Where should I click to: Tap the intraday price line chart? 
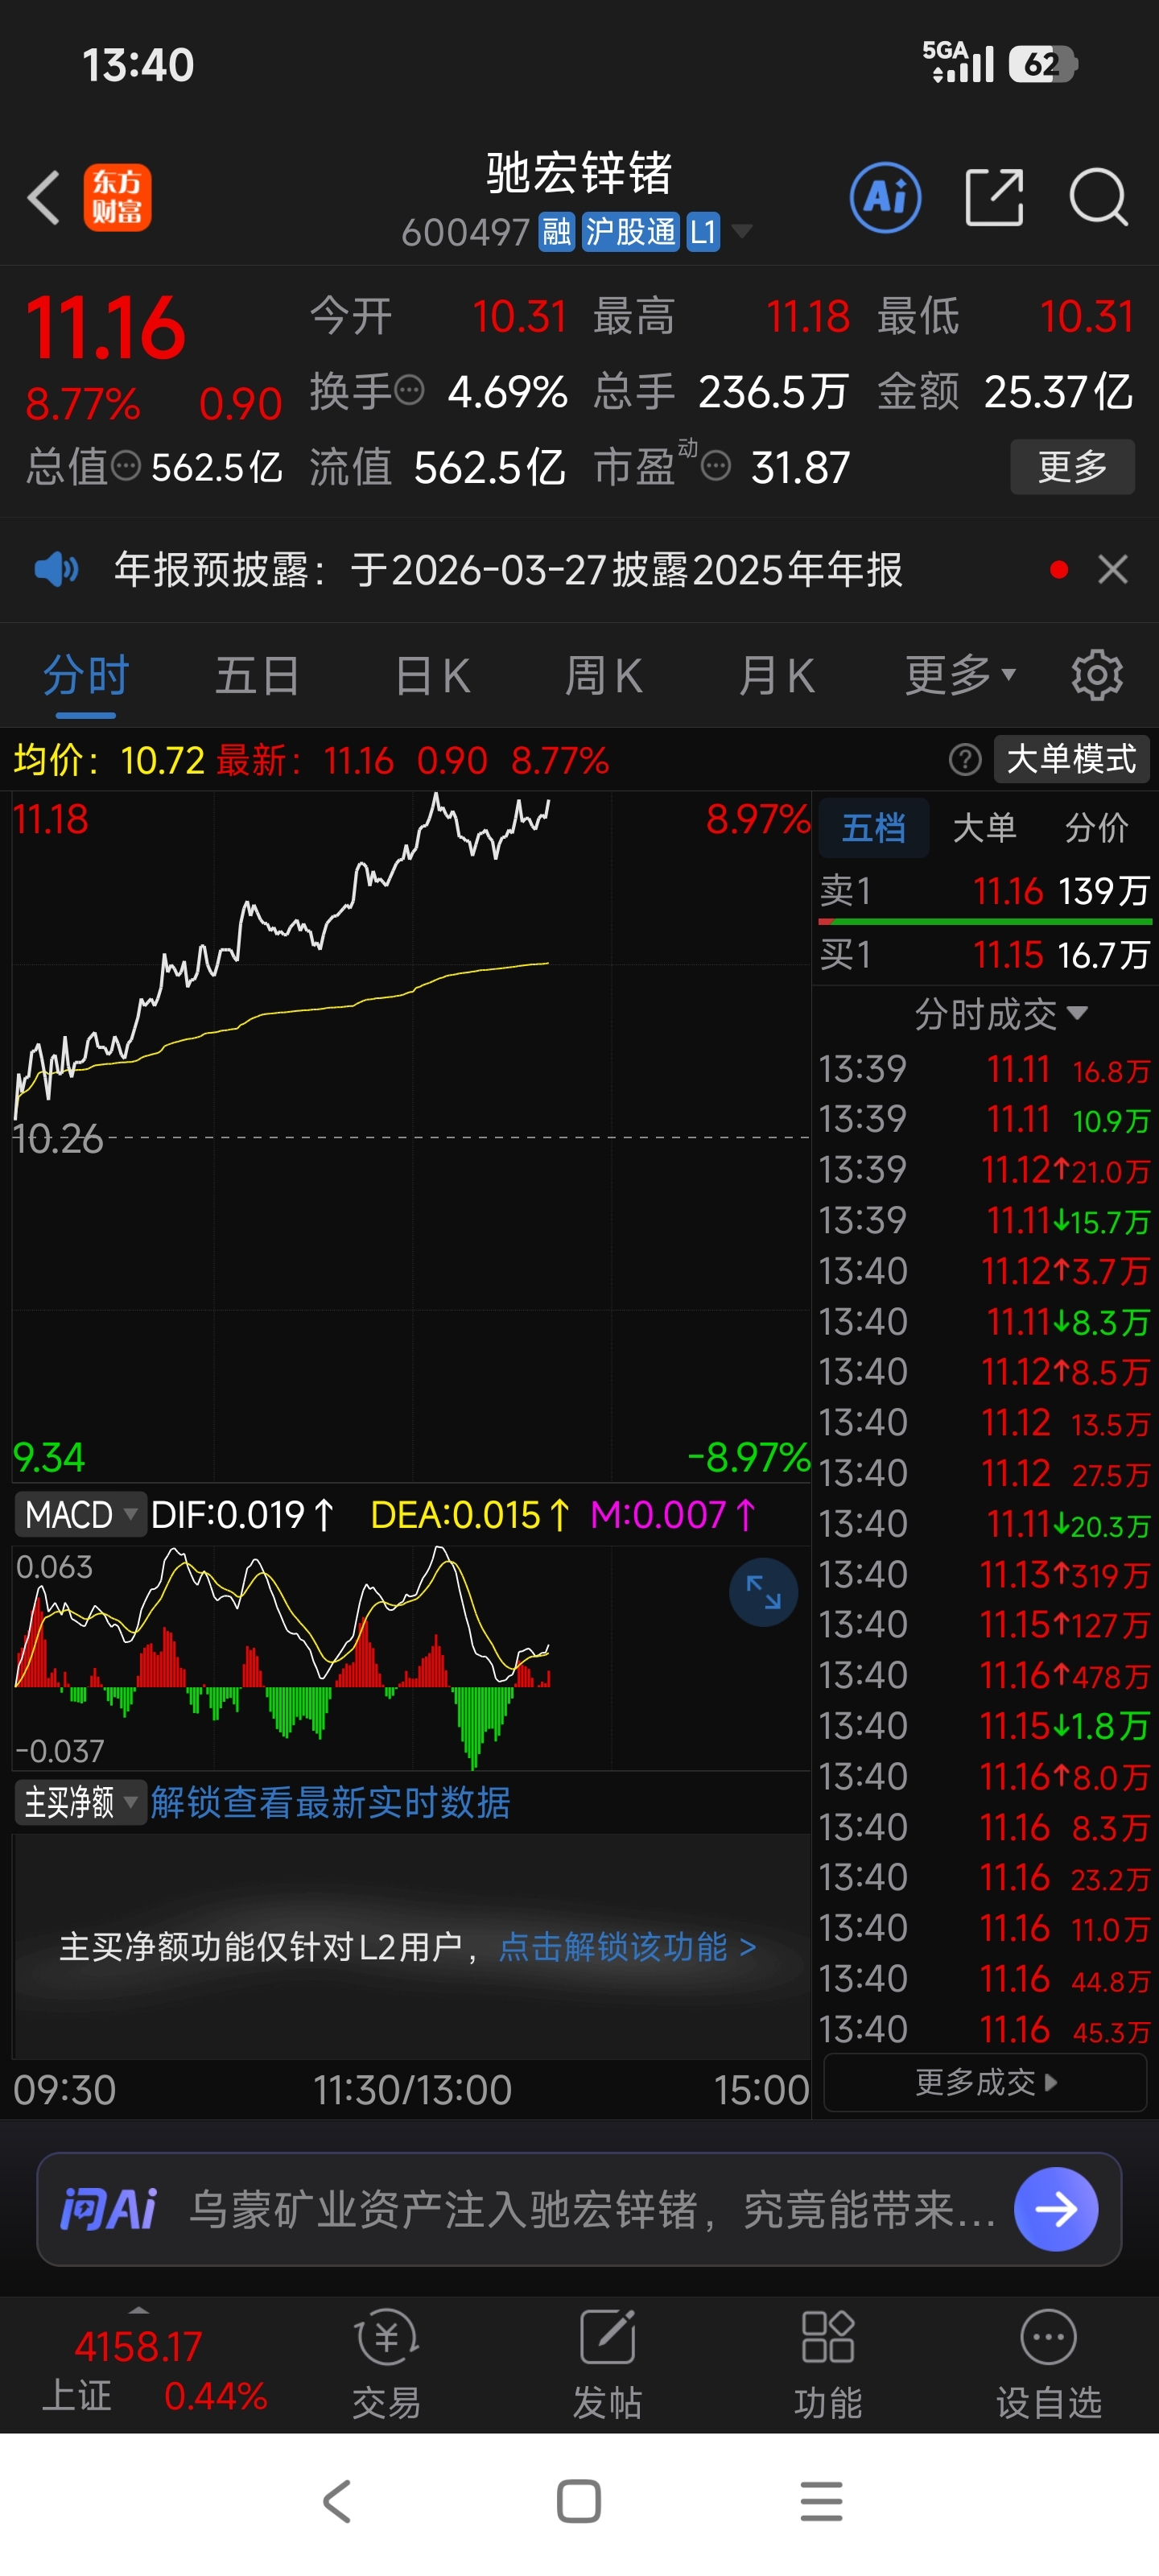pyautogui.click(x=411, y=1136)
